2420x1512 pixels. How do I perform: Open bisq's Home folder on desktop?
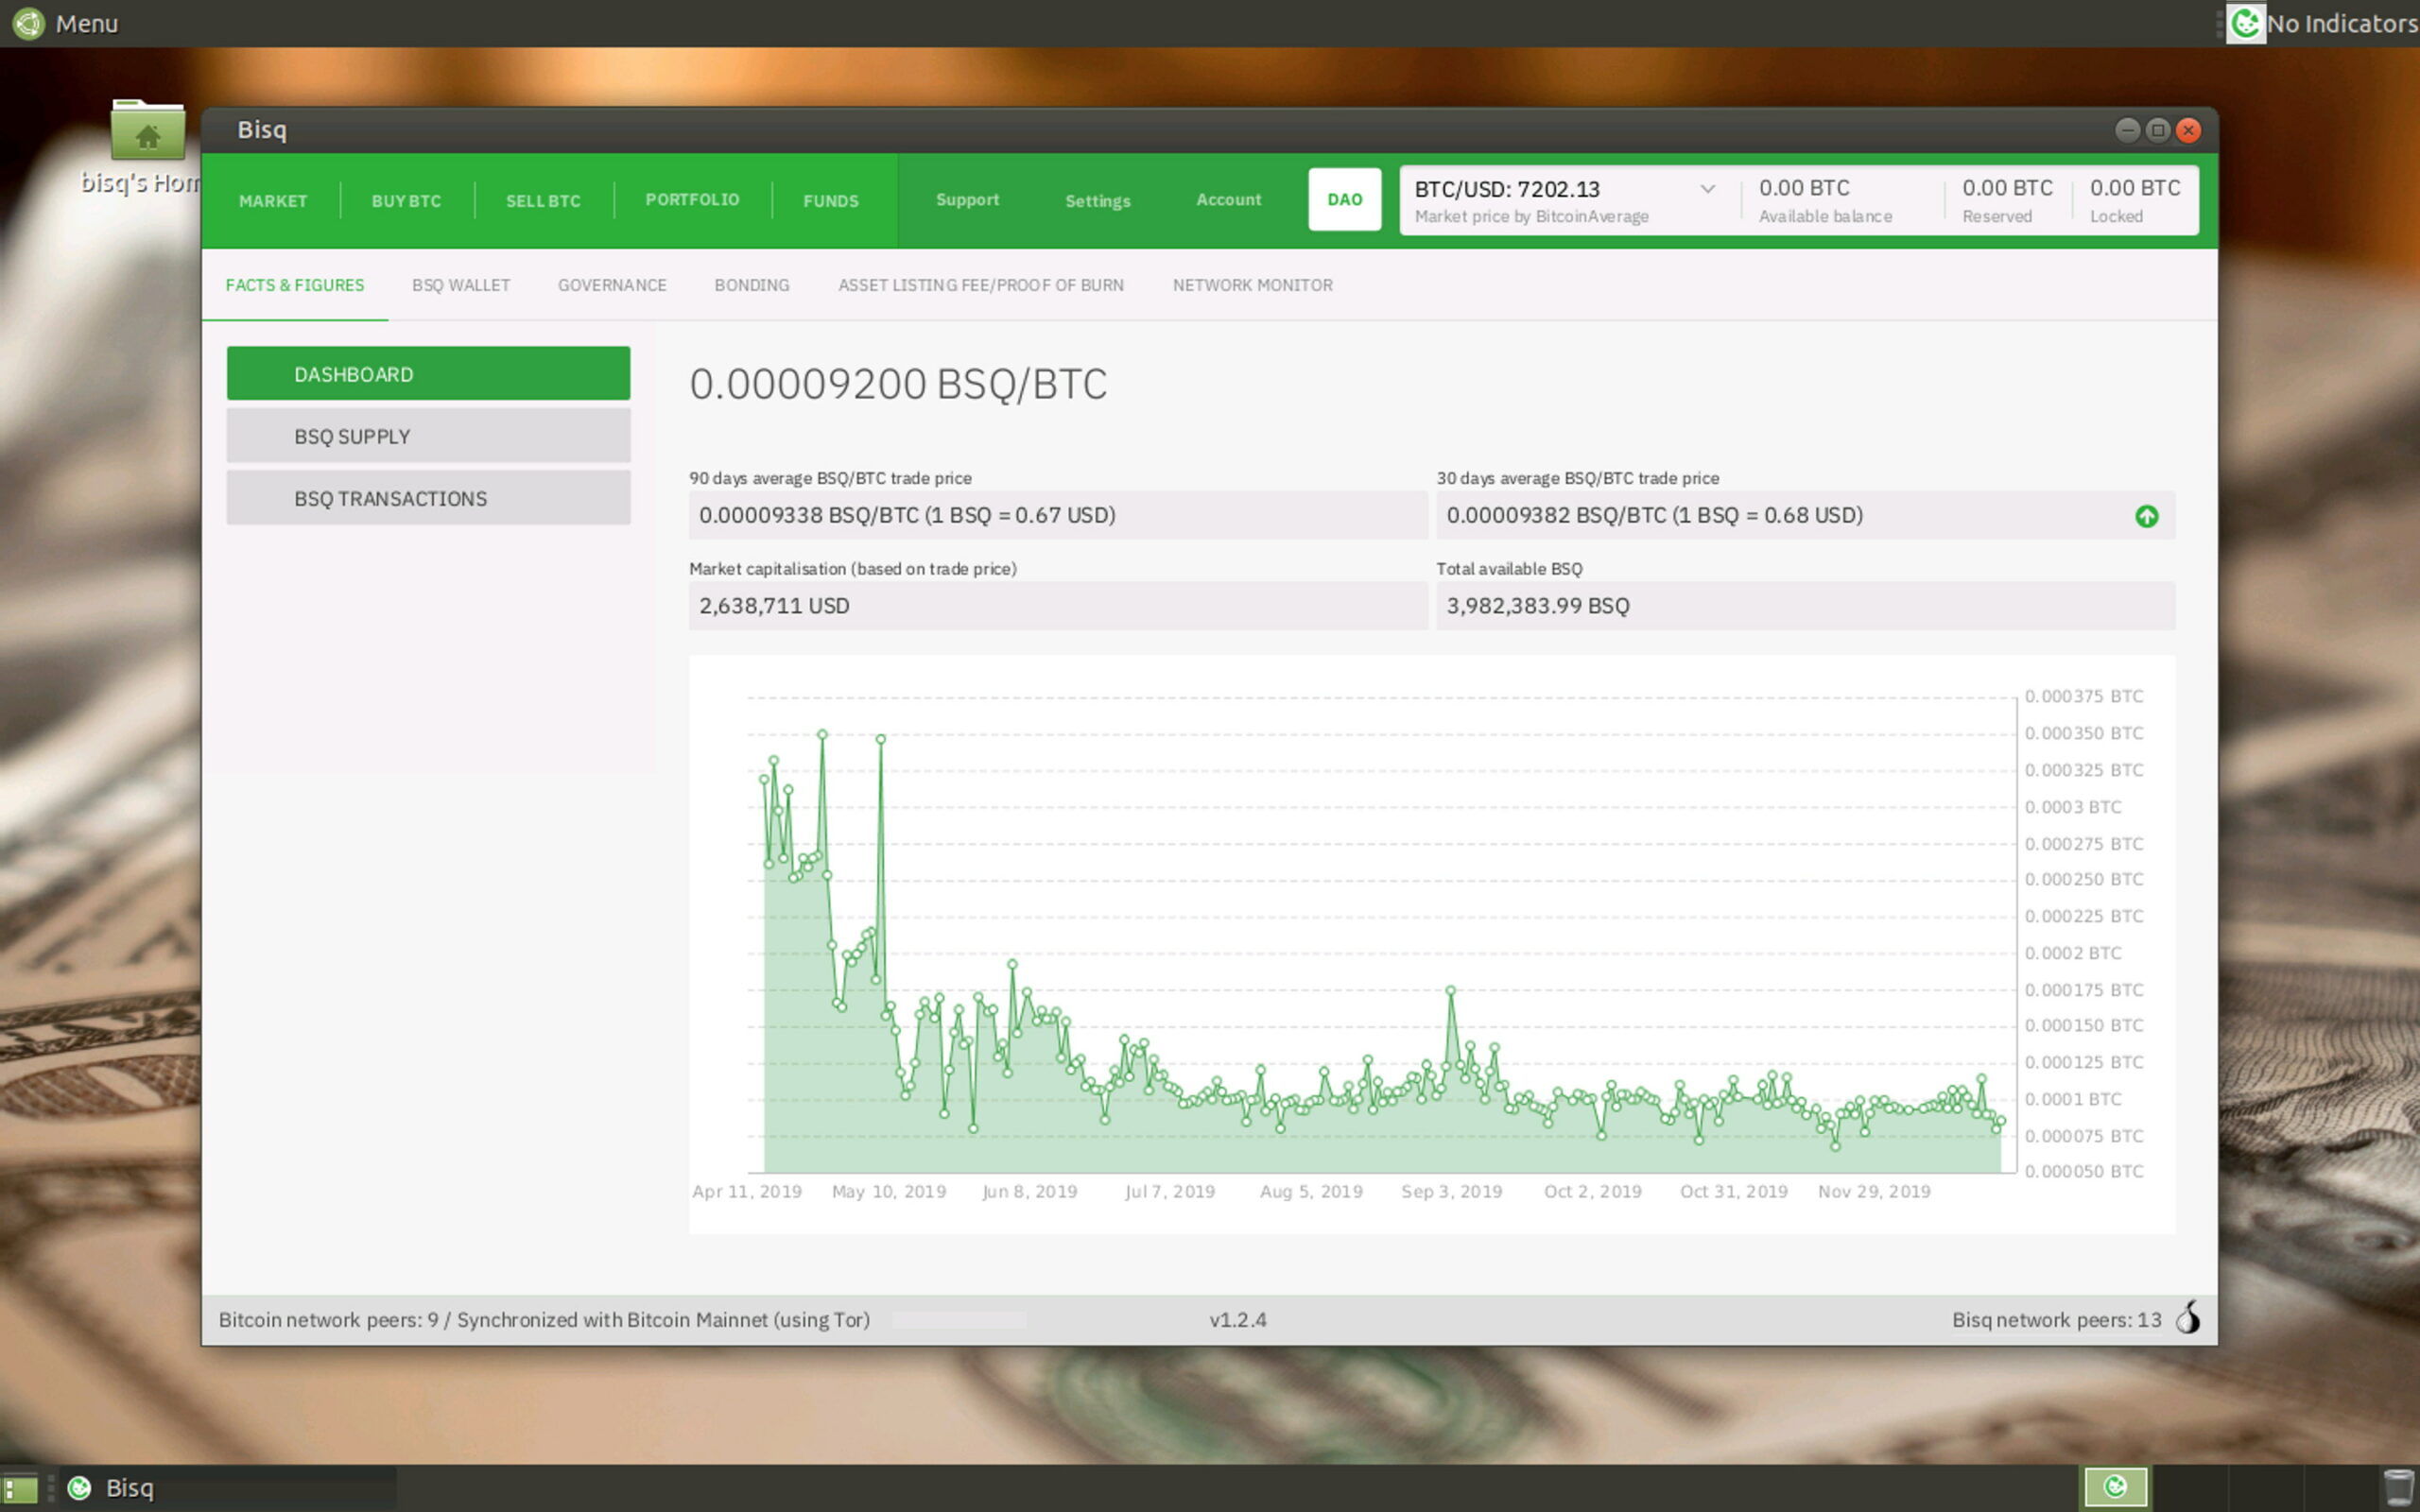pos(147,131)
